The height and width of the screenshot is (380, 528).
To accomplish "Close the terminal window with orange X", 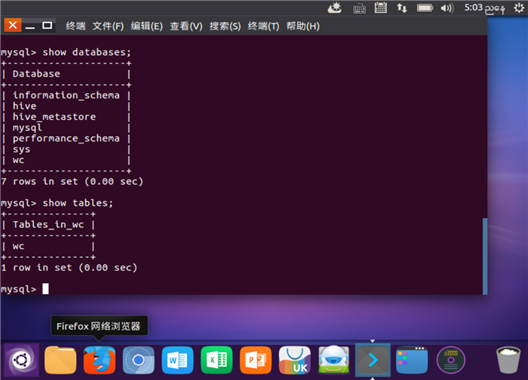I will (x=13, y=25).
